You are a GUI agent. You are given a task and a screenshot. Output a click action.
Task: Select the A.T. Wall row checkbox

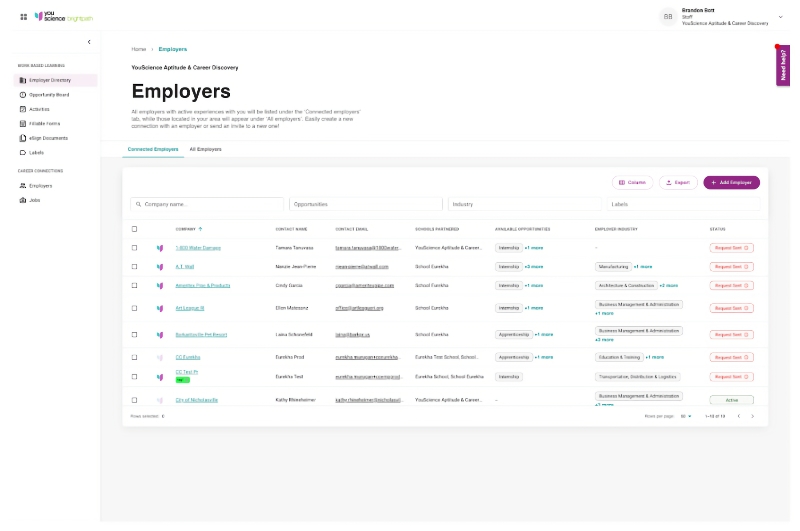pyautogui.click(x=135, y=267)
